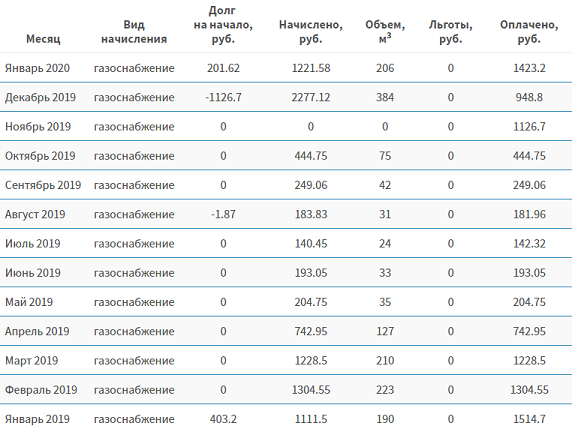This screenshot has height=432, width=572.
Task: Click the 'Долг на начало, руб.' header
Action: point(223,25)
